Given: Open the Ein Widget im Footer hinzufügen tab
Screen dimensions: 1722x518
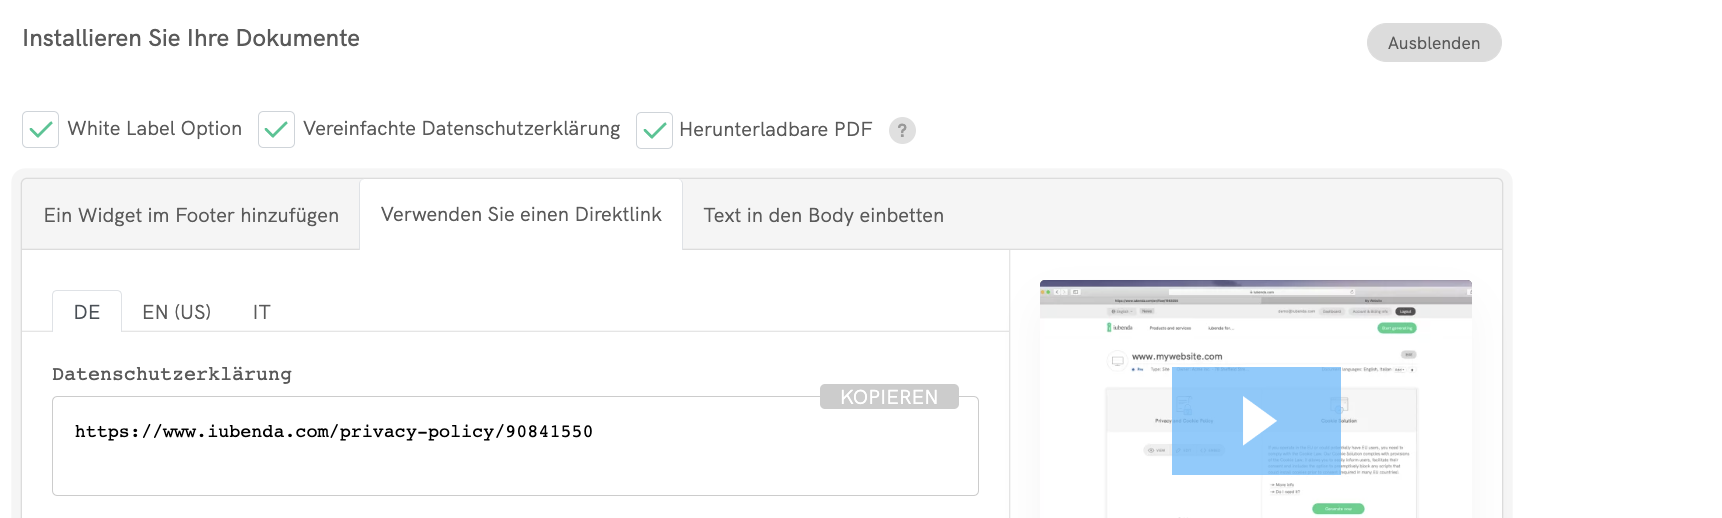Looking at the screenshot, I should click(191, 216).
